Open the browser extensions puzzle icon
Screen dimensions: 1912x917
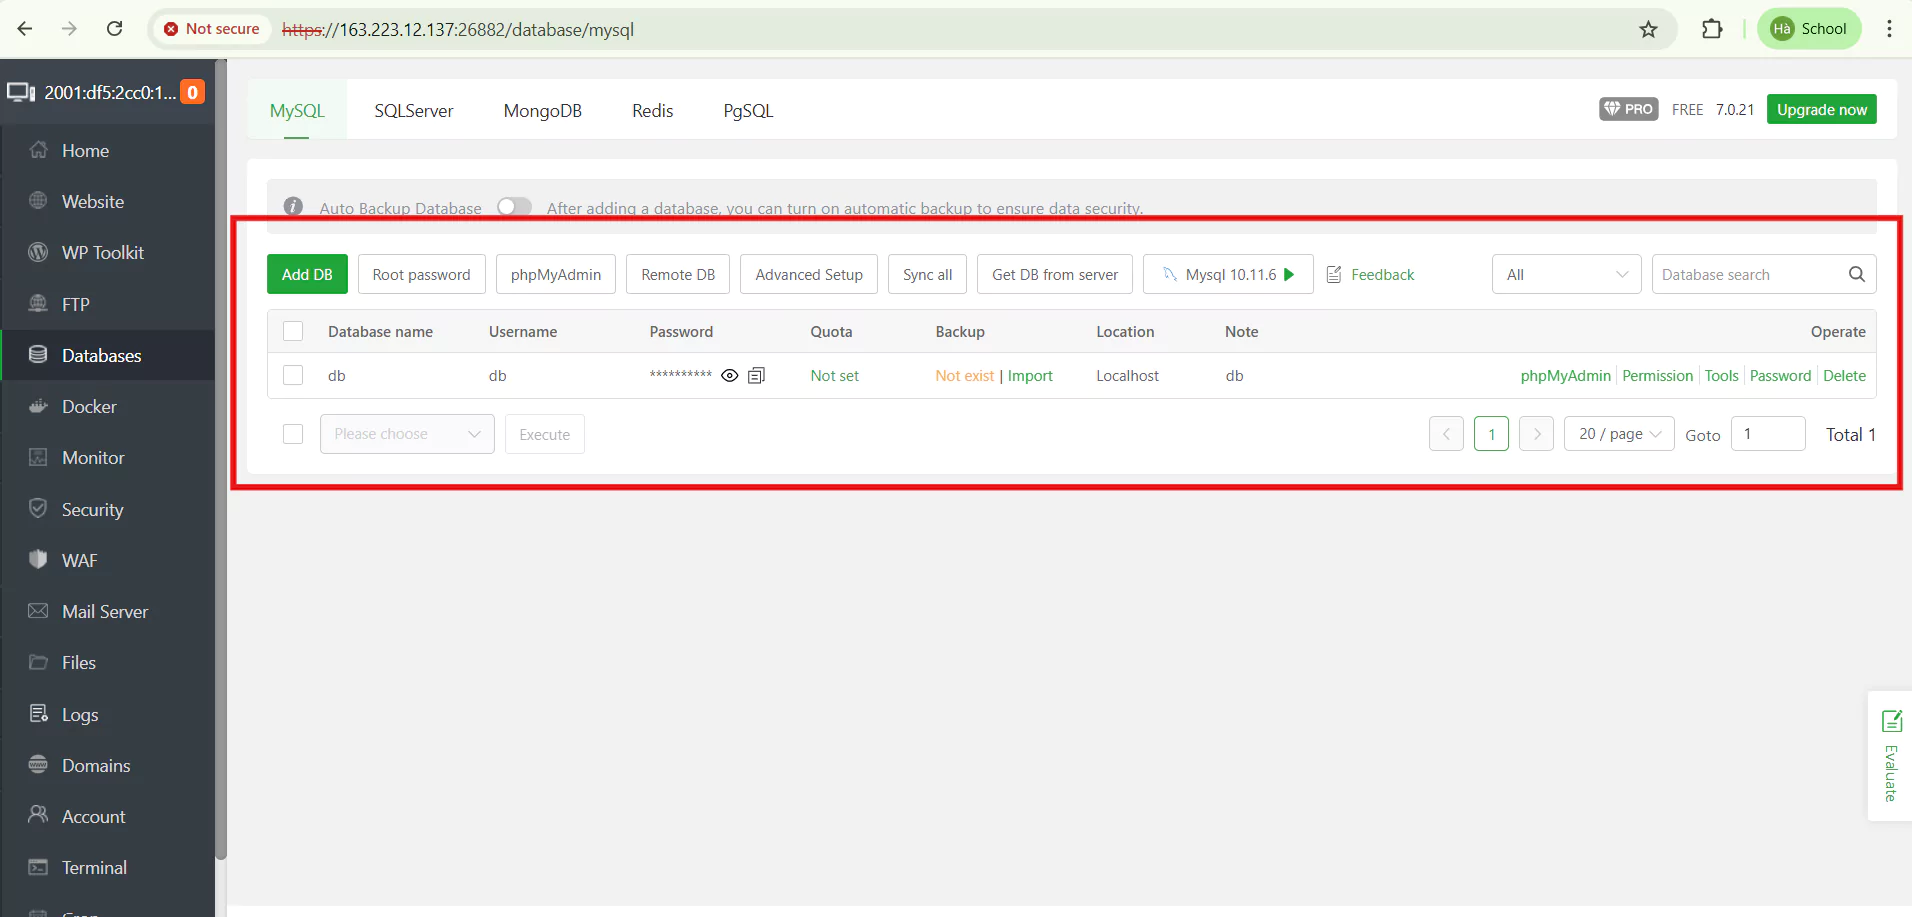pos(1712,29)
